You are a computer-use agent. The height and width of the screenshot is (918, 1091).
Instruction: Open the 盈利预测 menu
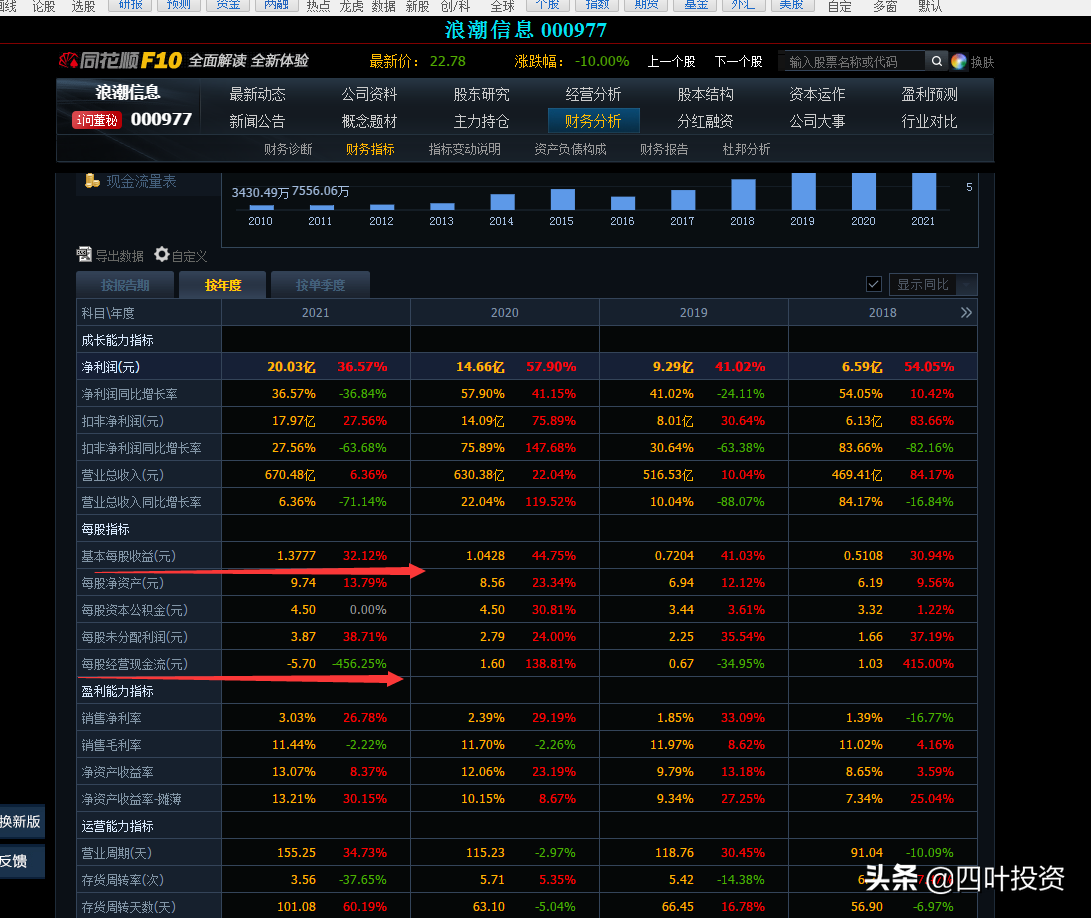click(x=930, y=94)
